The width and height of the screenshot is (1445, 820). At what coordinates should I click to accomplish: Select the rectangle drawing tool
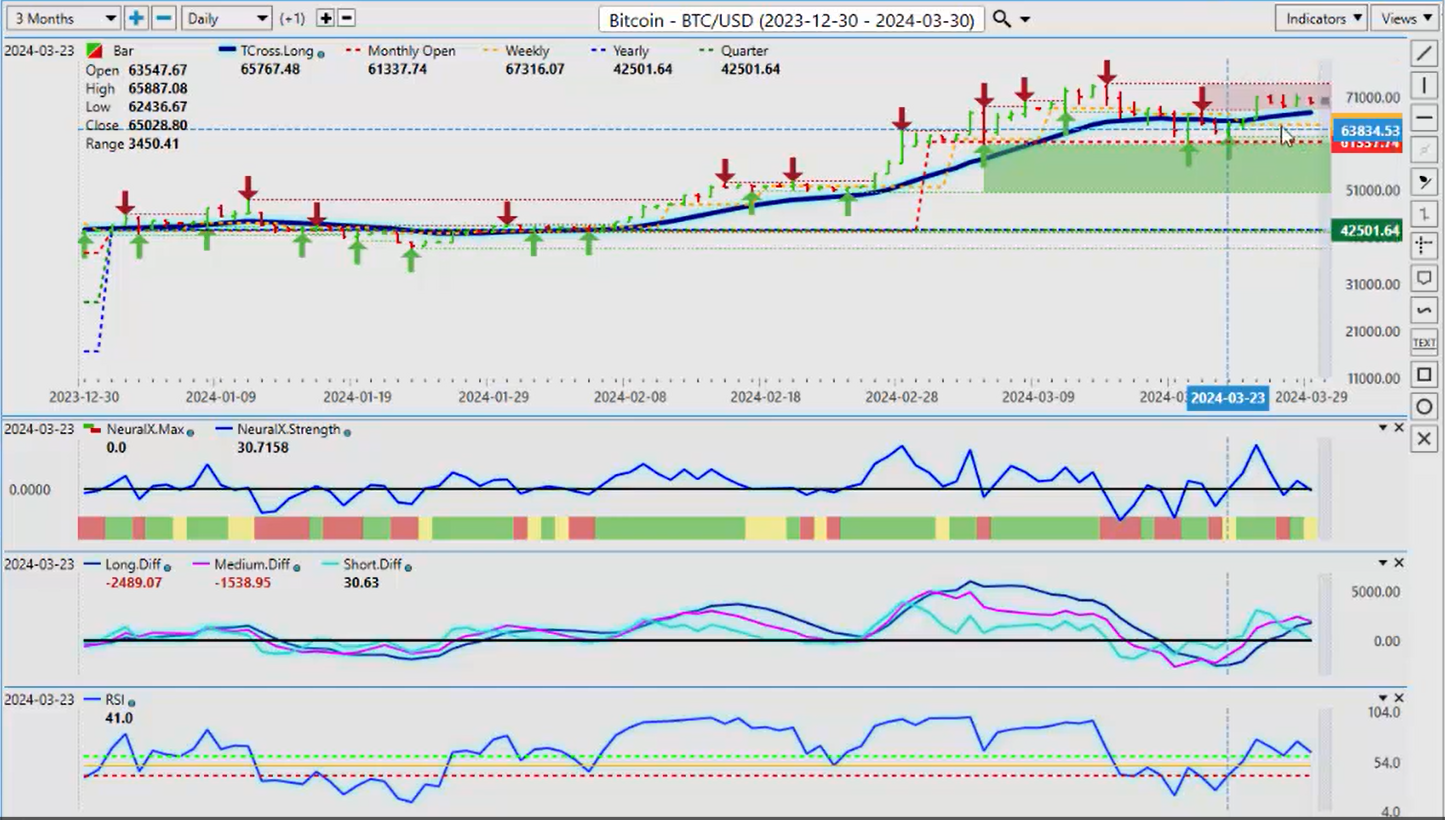[1424, 375]
